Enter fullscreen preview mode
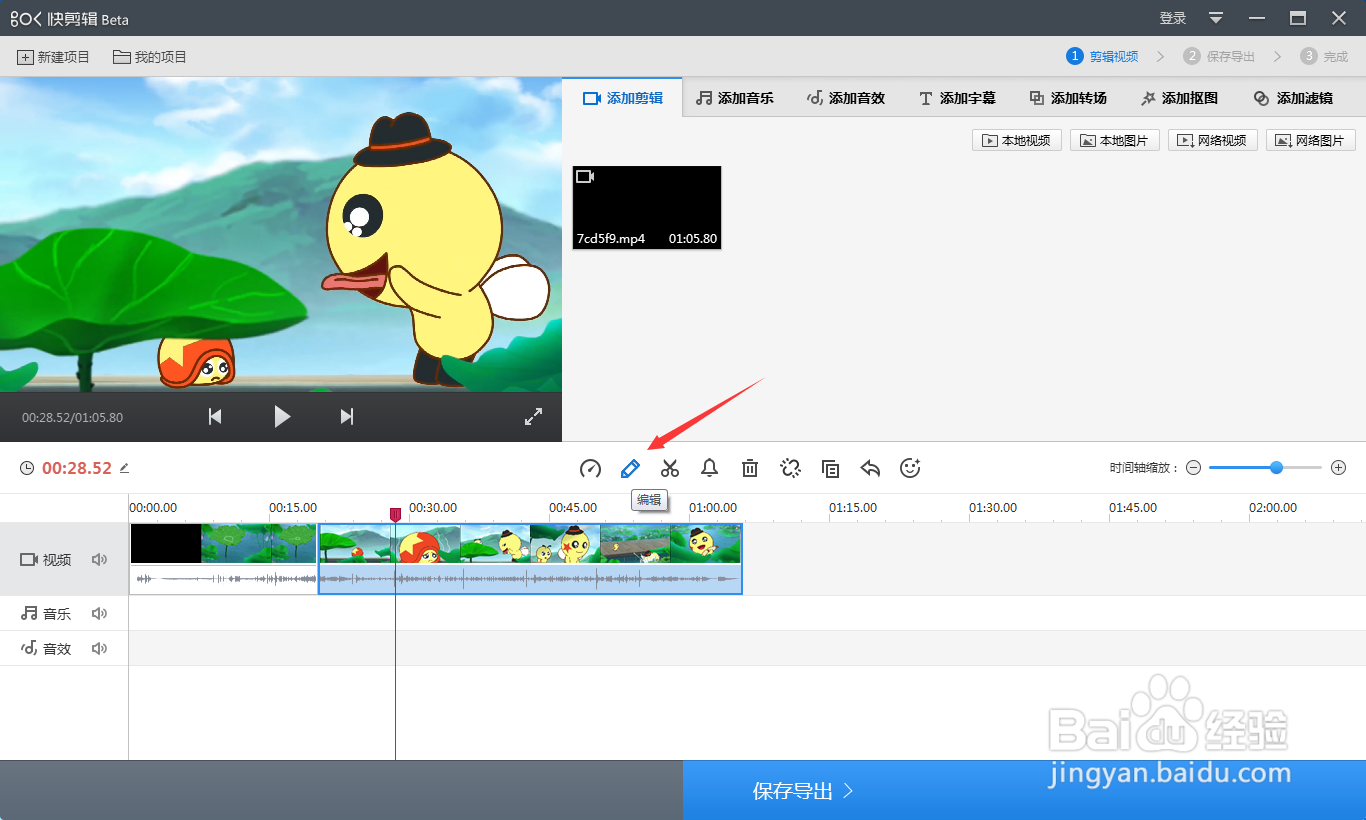Image resolution: width=1366 pixels, height=820 pixels. click(x=533, y=417)
